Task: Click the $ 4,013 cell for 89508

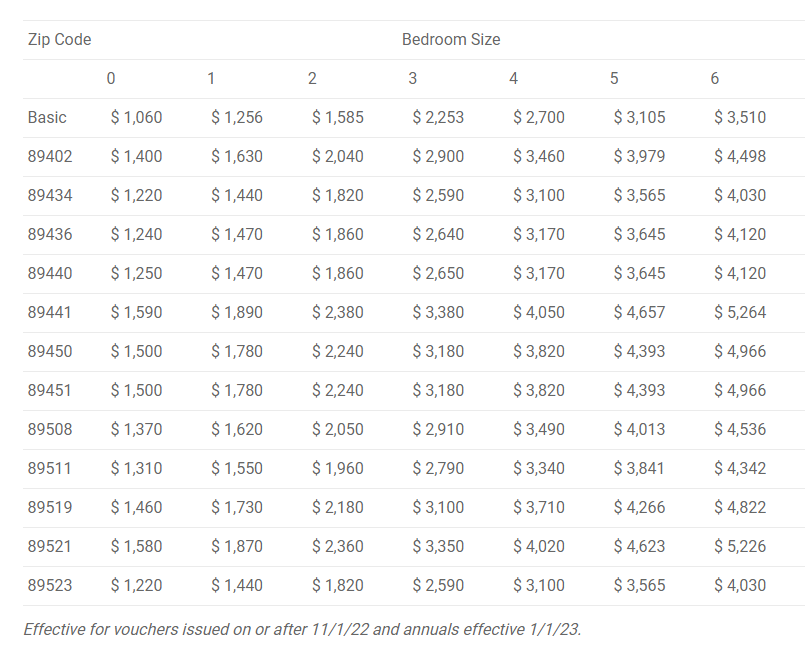Action: 639,430
